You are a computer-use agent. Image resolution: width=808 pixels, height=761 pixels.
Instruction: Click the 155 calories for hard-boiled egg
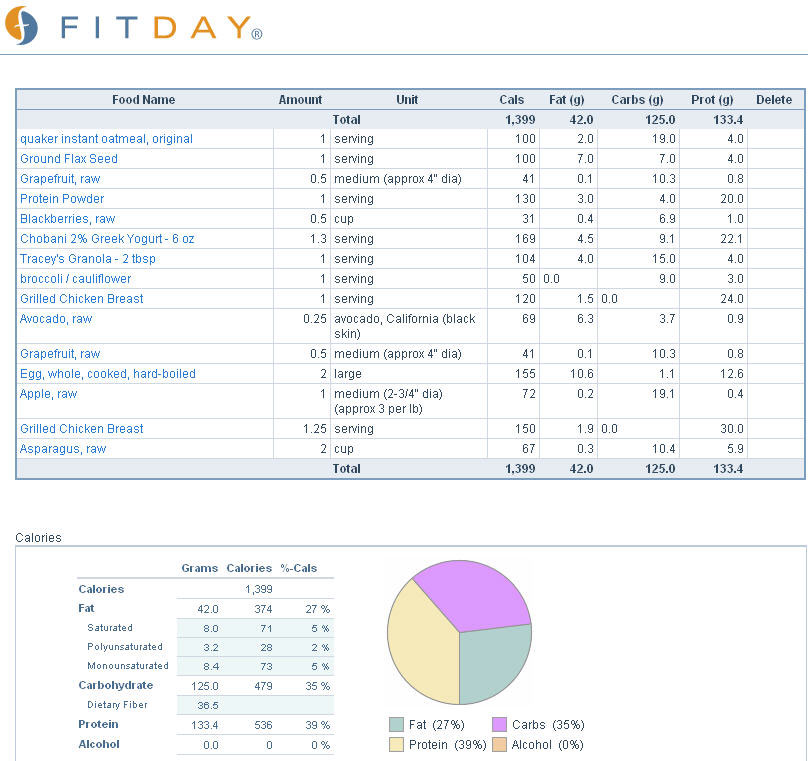(525, 374)
